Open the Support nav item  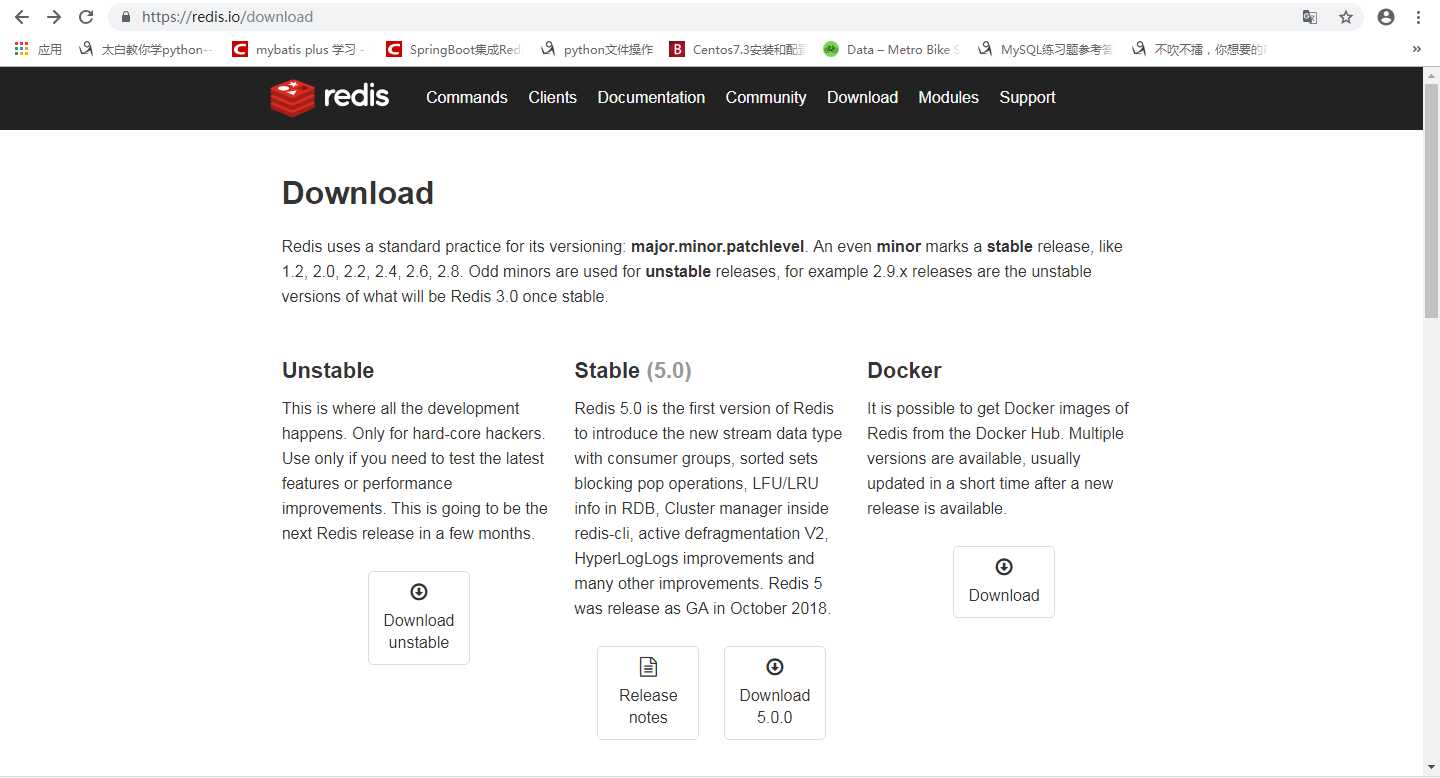[1027, 97]
